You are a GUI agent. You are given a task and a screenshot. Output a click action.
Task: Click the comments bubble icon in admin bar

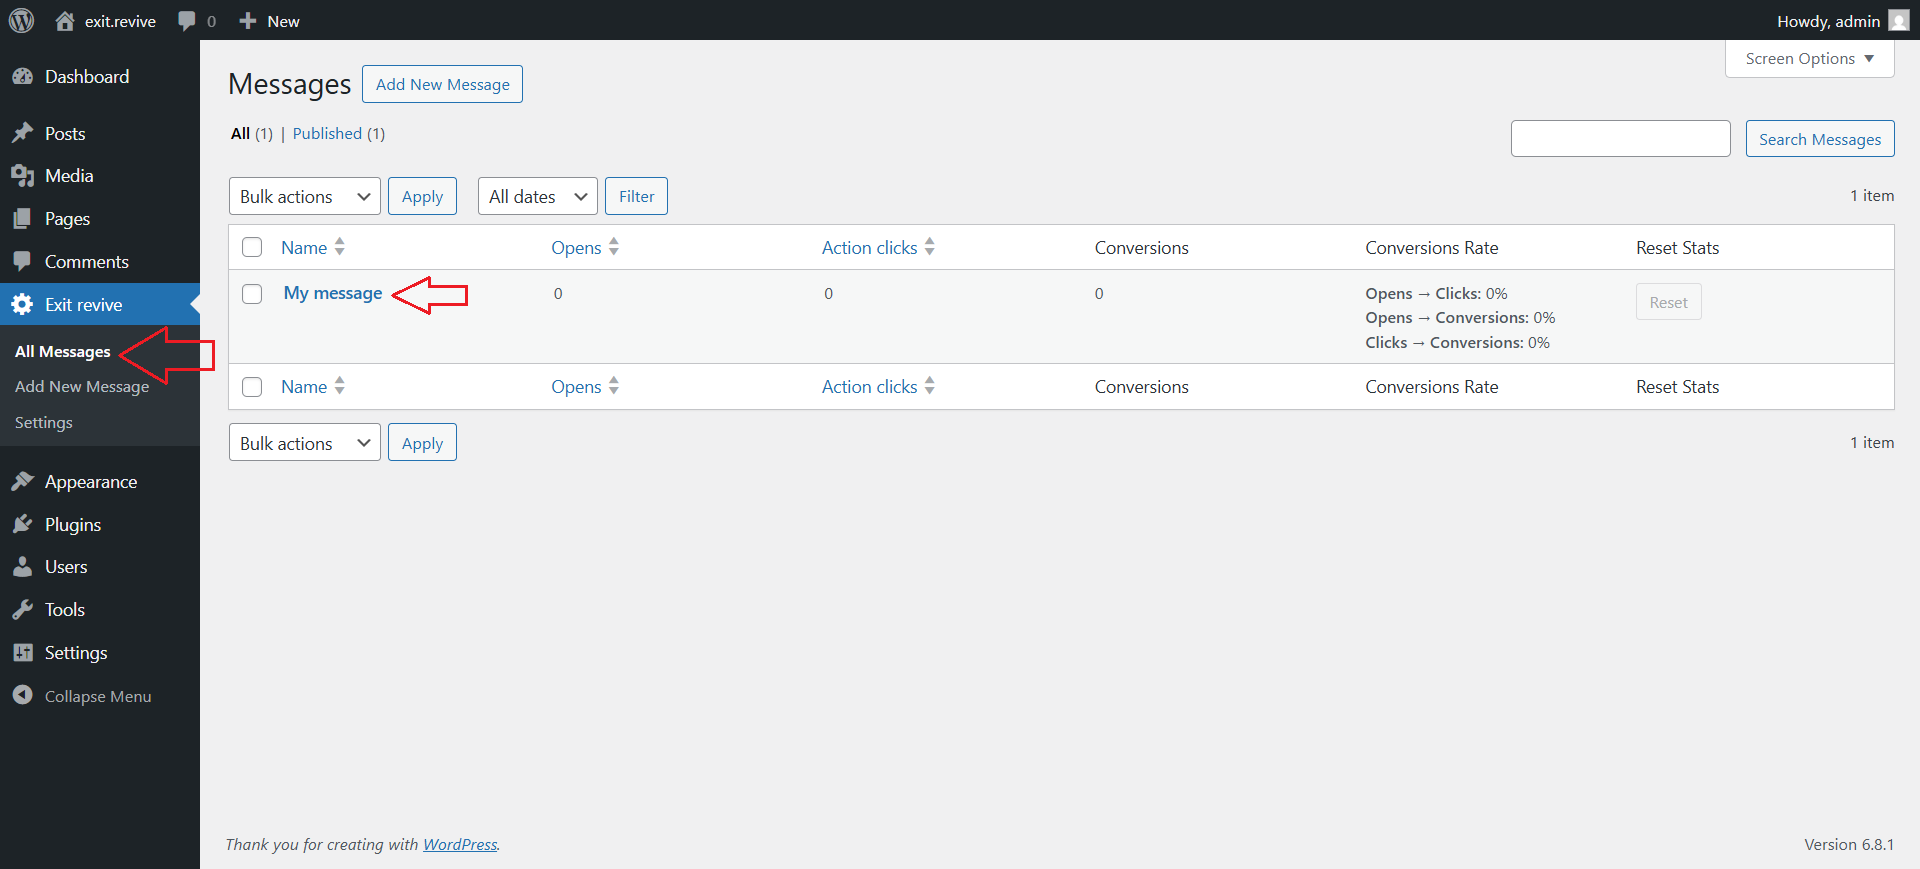(x=187, y=21)
